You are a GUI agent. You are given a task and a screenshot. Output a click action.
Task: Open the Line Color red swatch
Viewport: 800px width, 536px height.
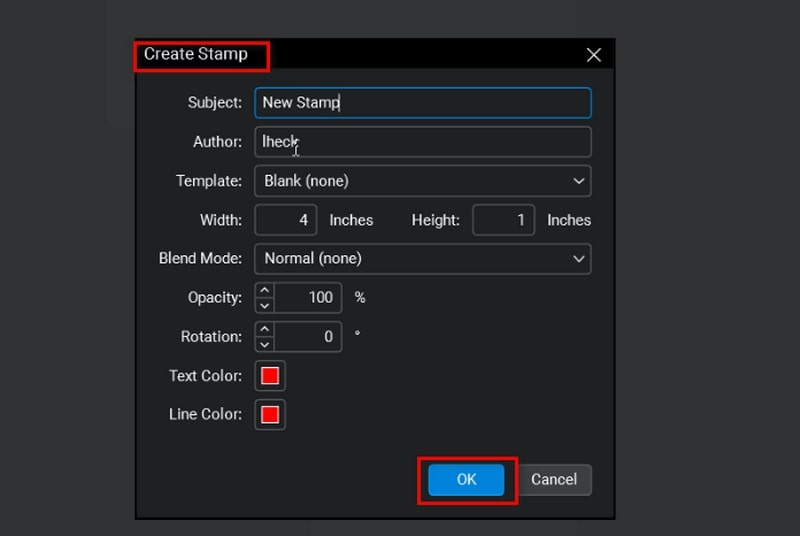[270, 414]
